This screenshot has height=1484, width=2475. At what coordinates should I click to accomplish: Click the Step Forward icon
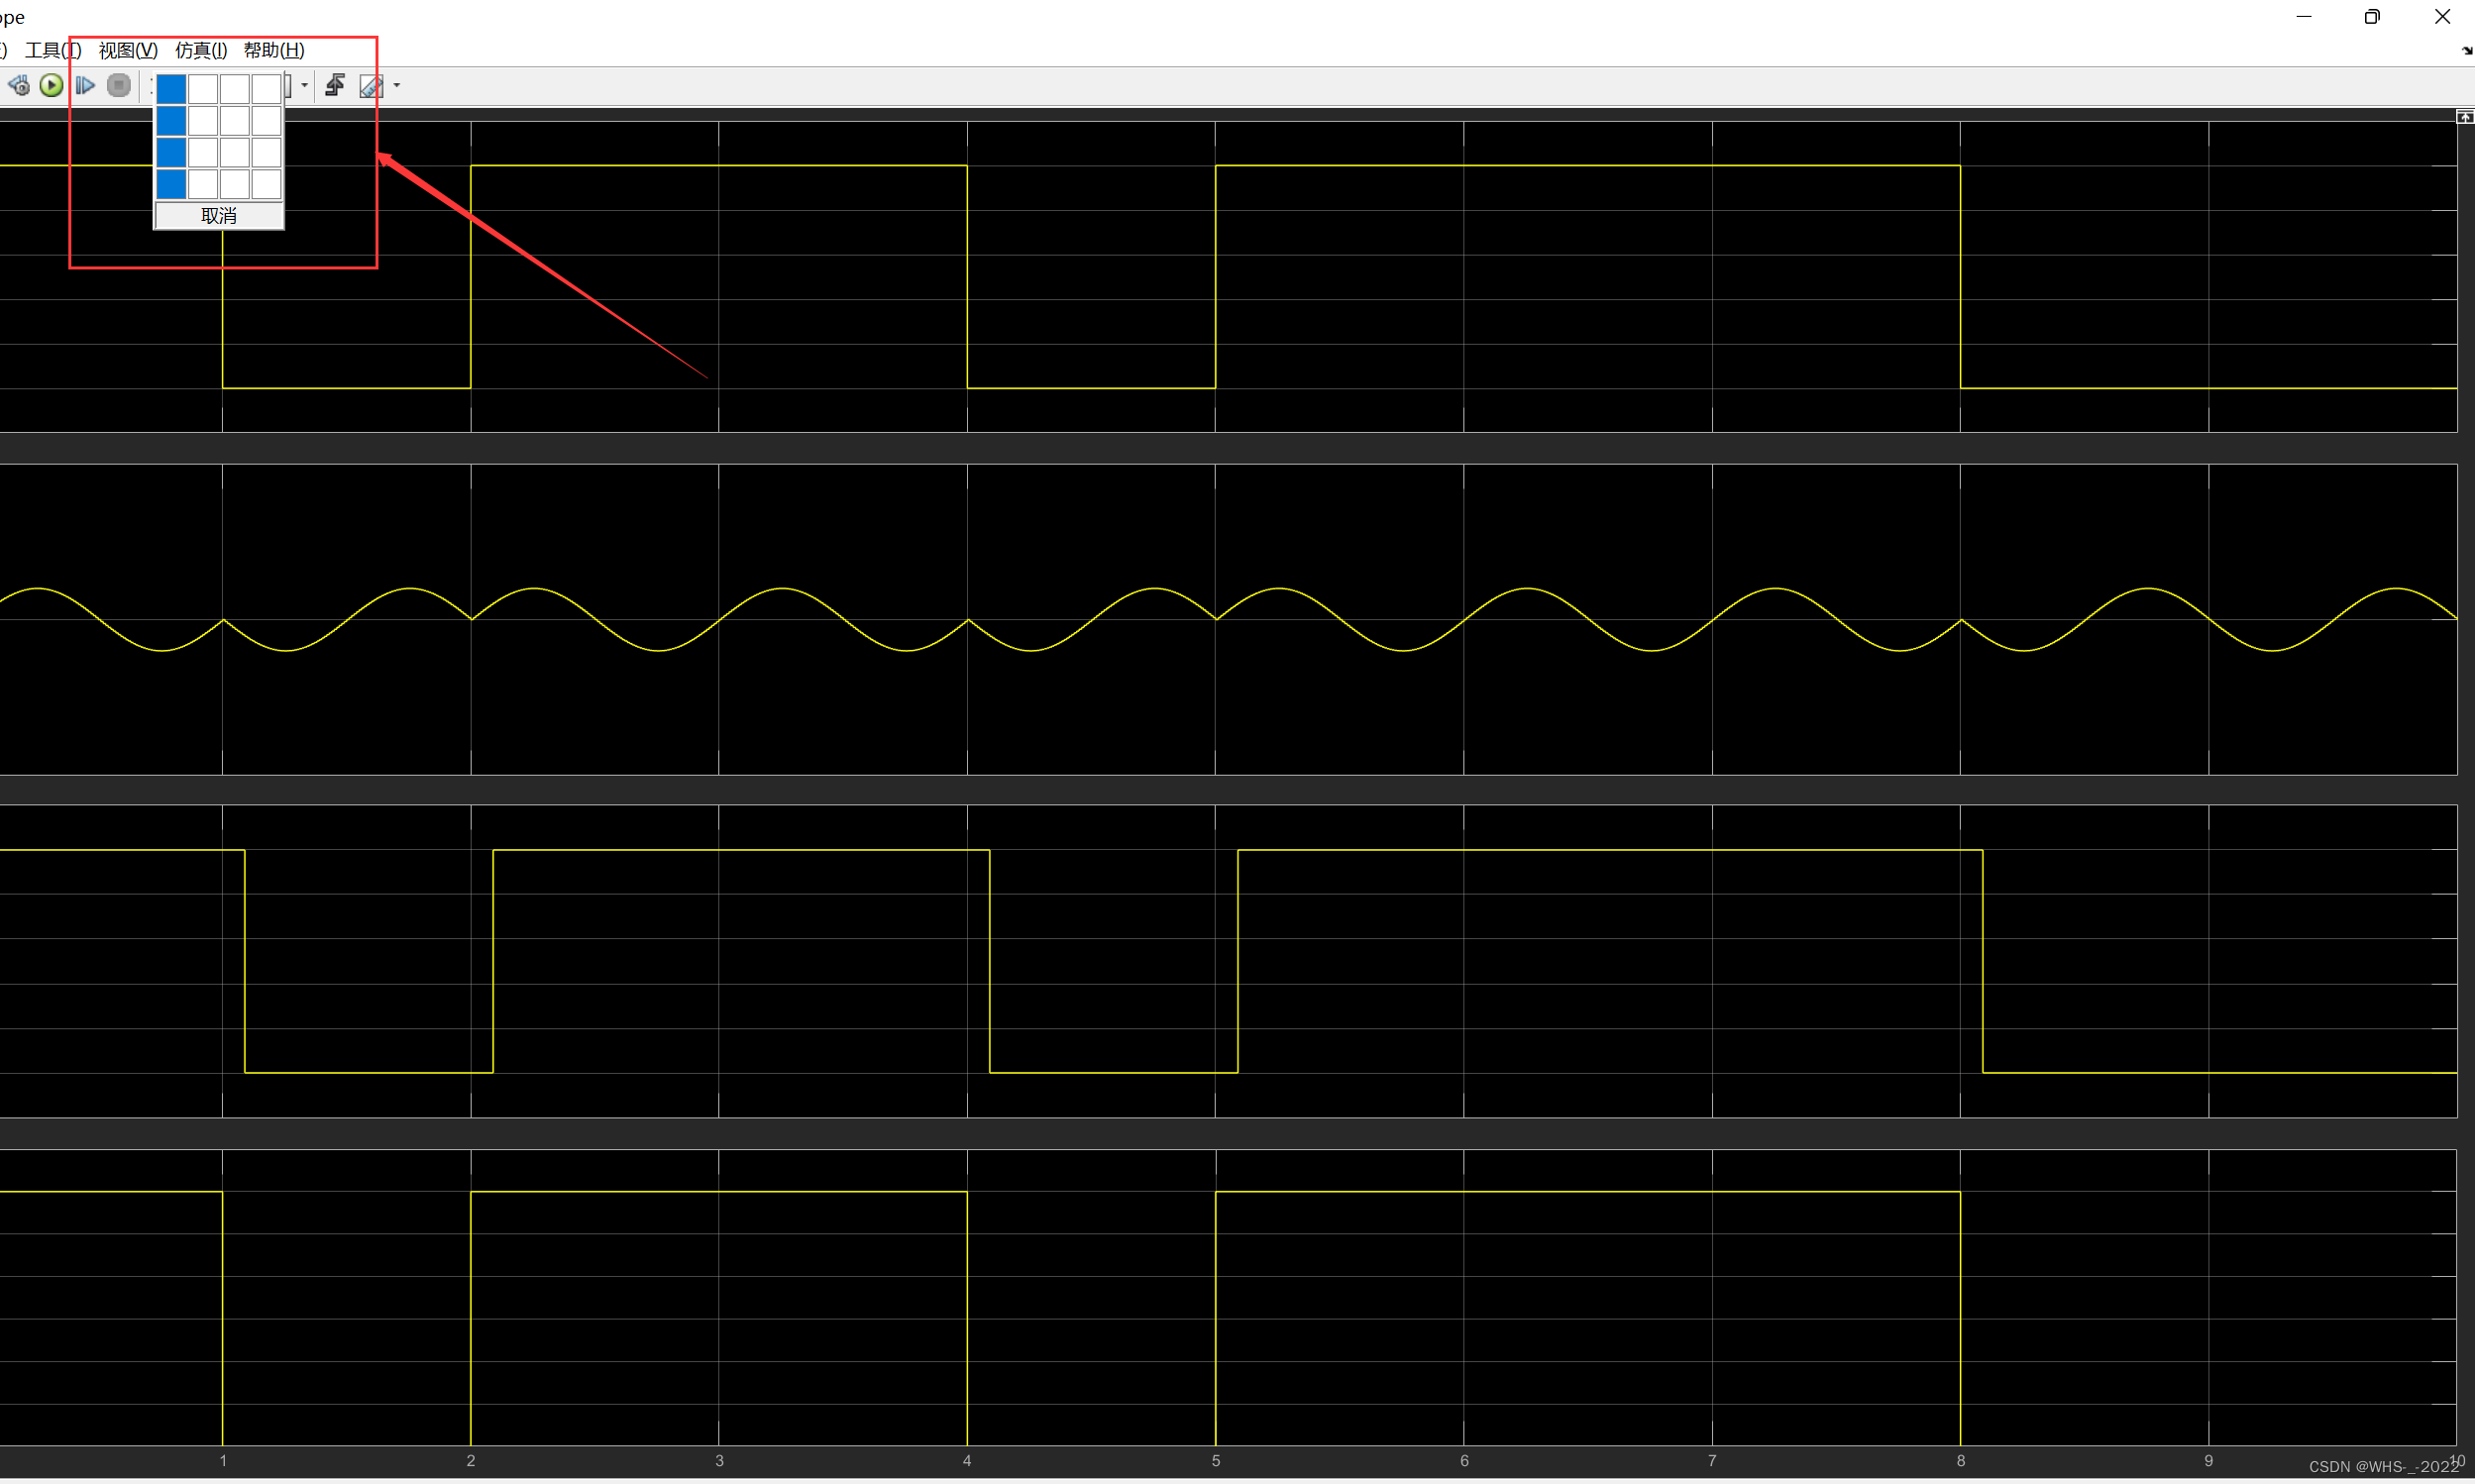pos(85,86)
